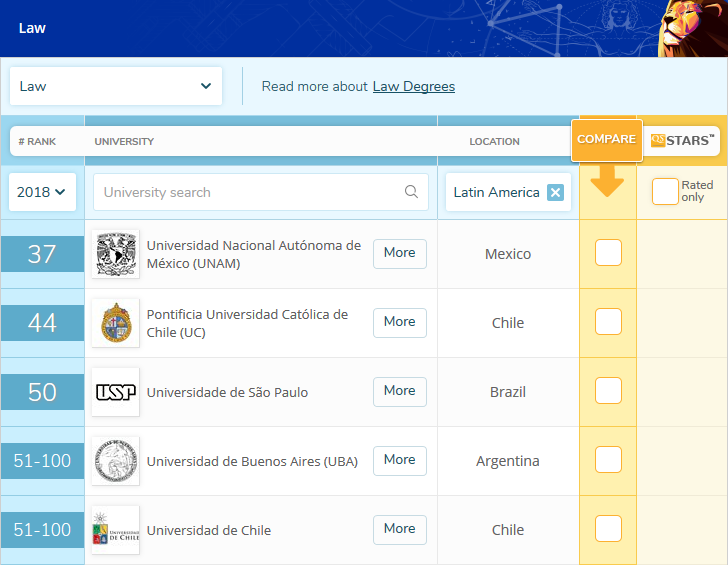Remove the Latin America location filter
The height and width of the screenshot is (565, 728).
tap(555, 192)
